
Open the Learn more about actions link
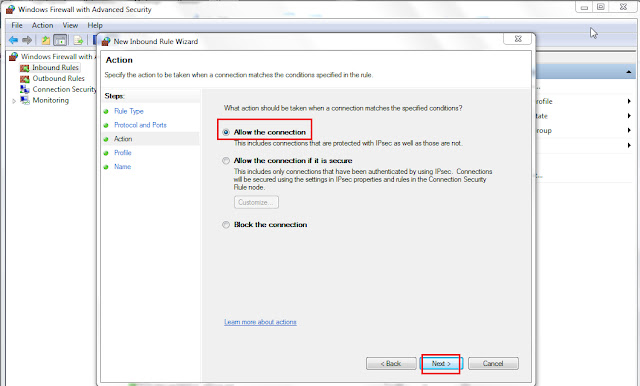pyautogui.click(x=260, y=322)
